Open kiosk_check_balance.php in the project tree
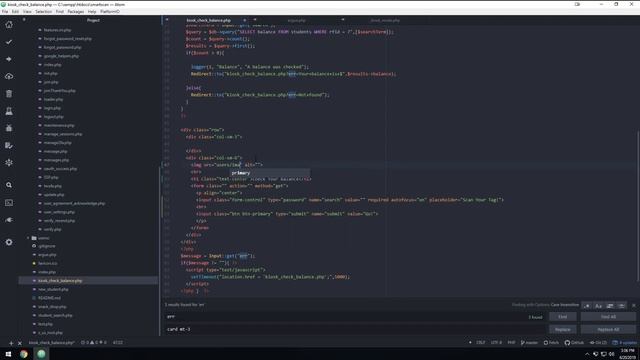The width and height of the screenshot is (640, 360). pyautogui.click(x=60, y=281)
